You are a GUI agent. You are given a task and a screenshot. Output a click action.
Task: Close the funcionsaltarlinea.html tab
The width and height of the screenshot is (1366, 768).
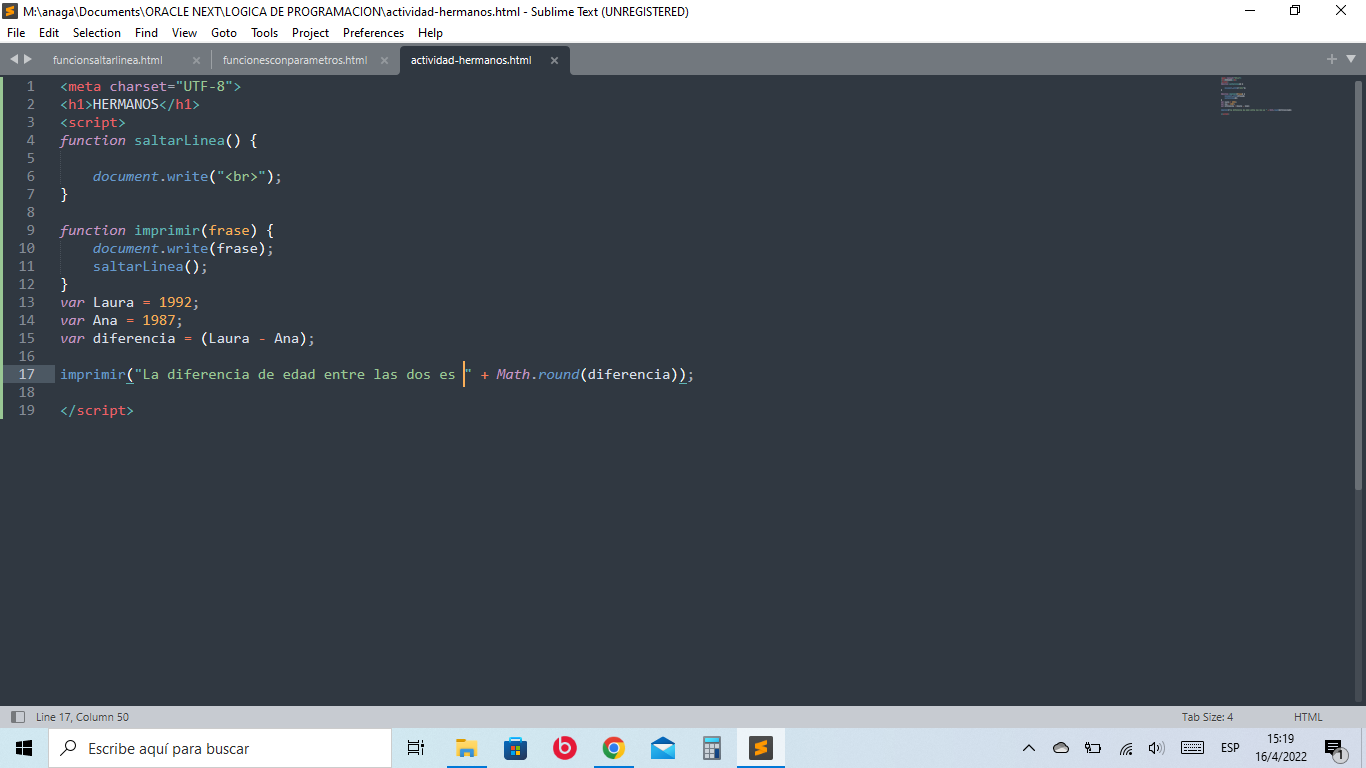[196, 60]
